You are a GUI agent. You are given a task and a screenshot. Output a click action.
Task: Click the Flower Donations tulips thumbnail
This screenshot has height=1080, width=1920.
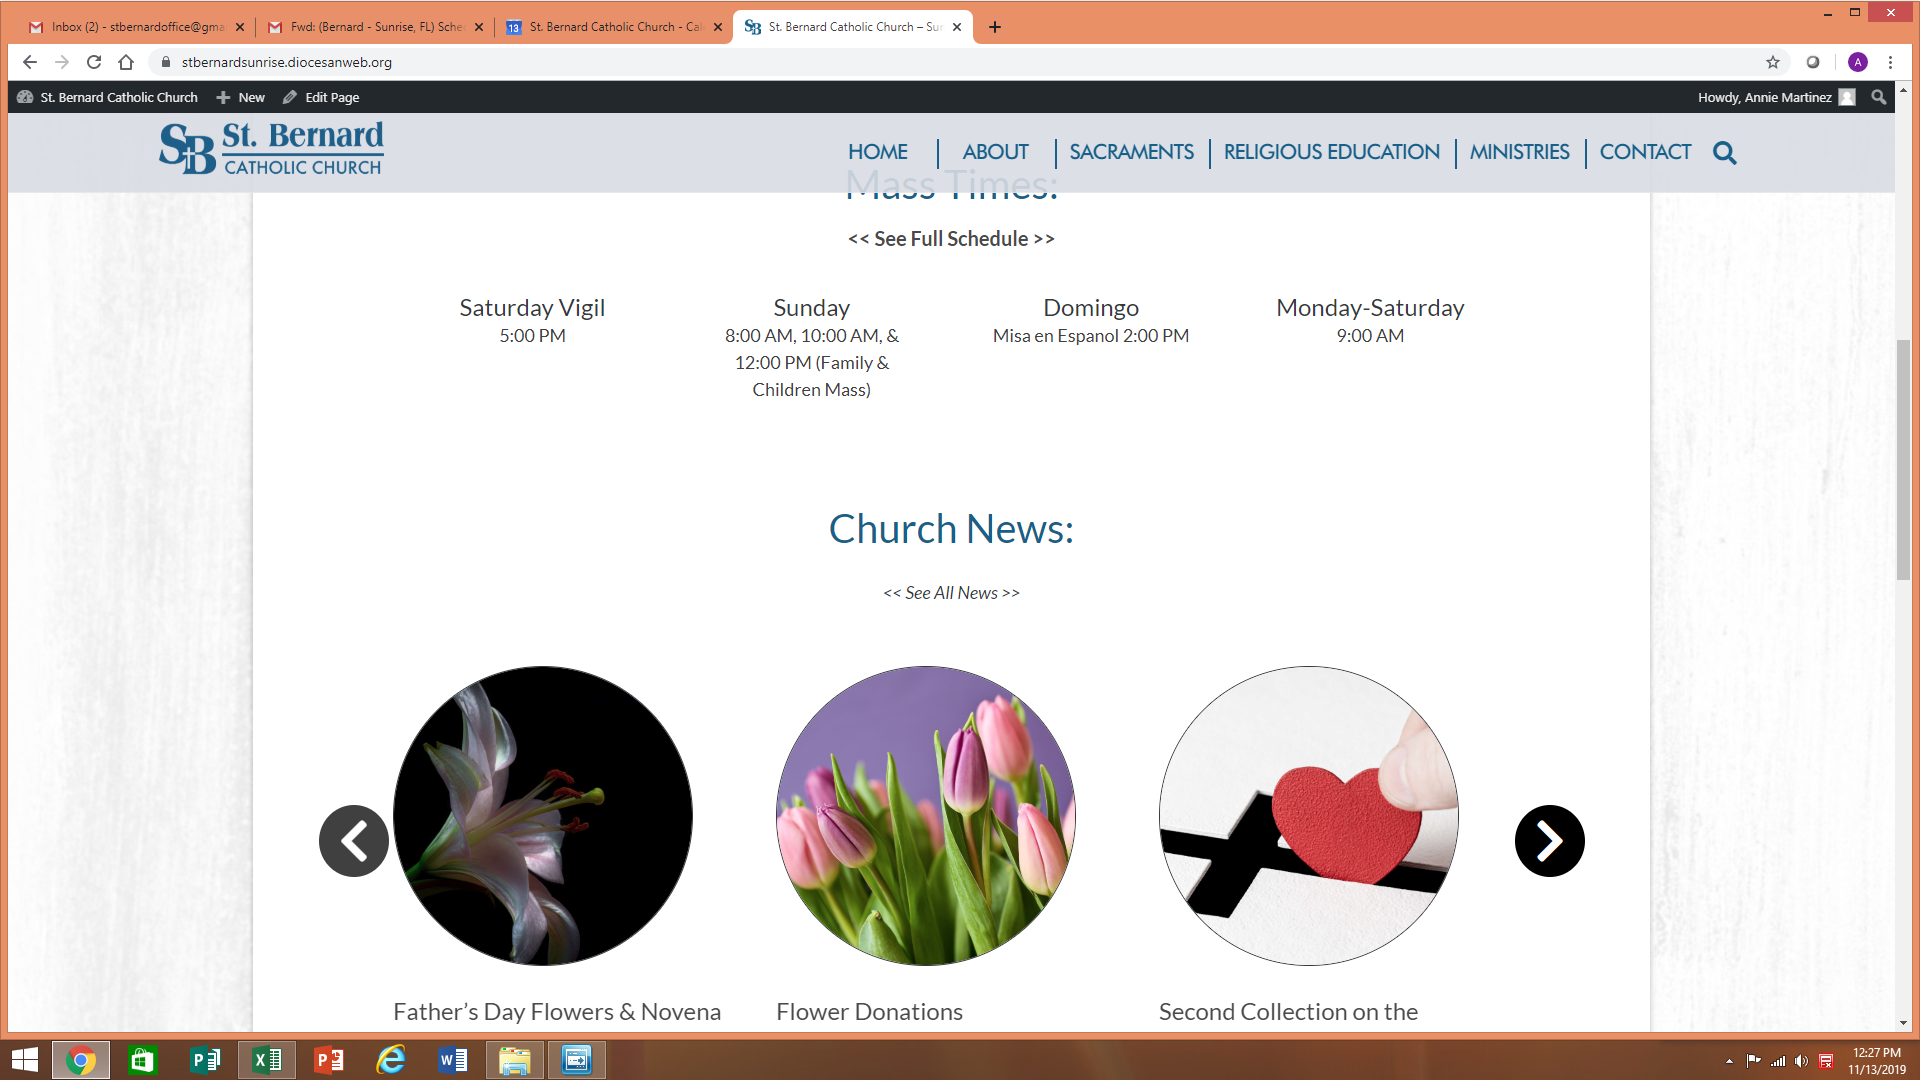coord(926,816)
